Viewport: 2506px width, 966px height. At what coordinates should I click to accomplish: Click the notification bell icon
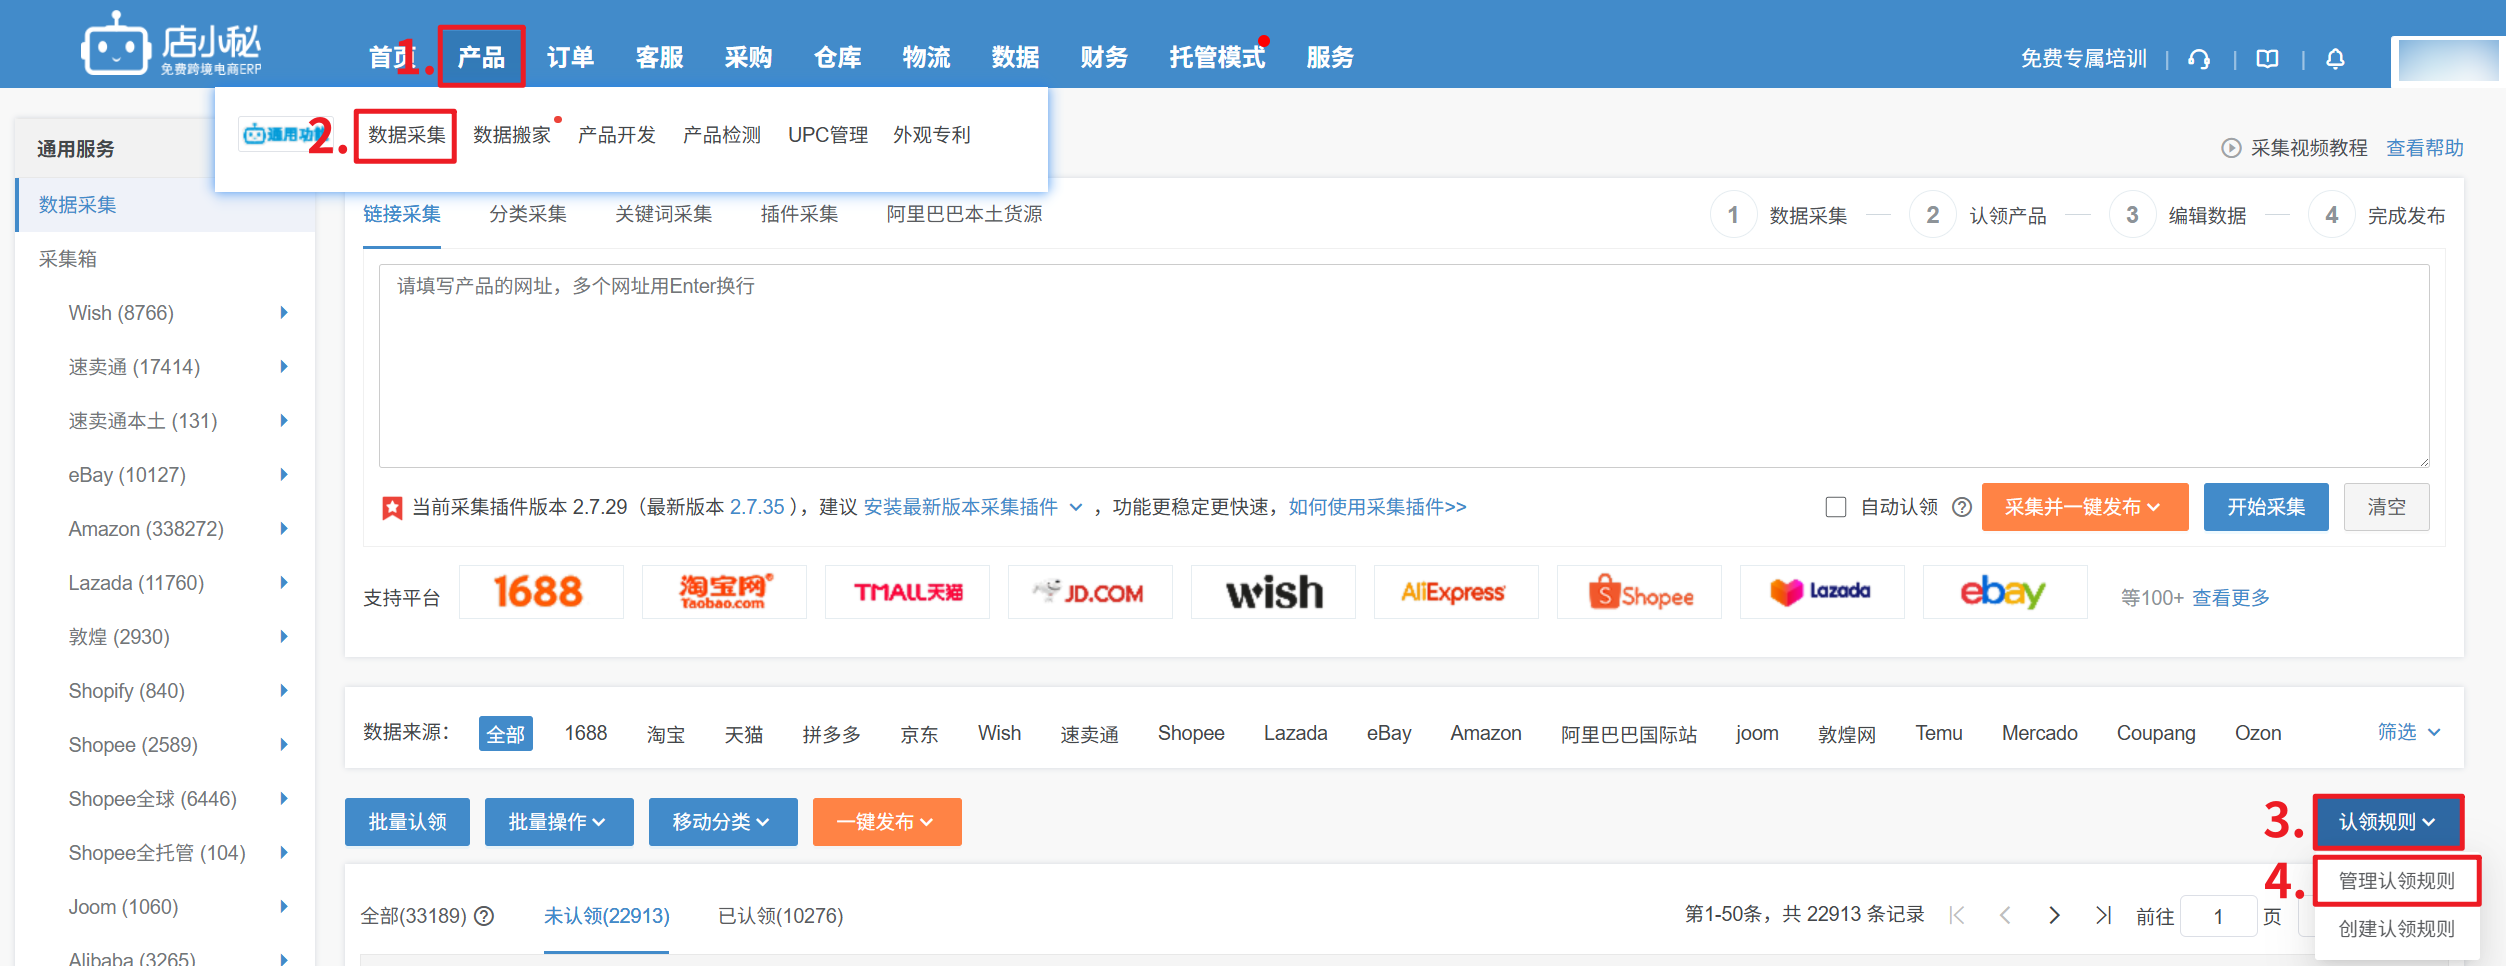tap(2335, 59)
